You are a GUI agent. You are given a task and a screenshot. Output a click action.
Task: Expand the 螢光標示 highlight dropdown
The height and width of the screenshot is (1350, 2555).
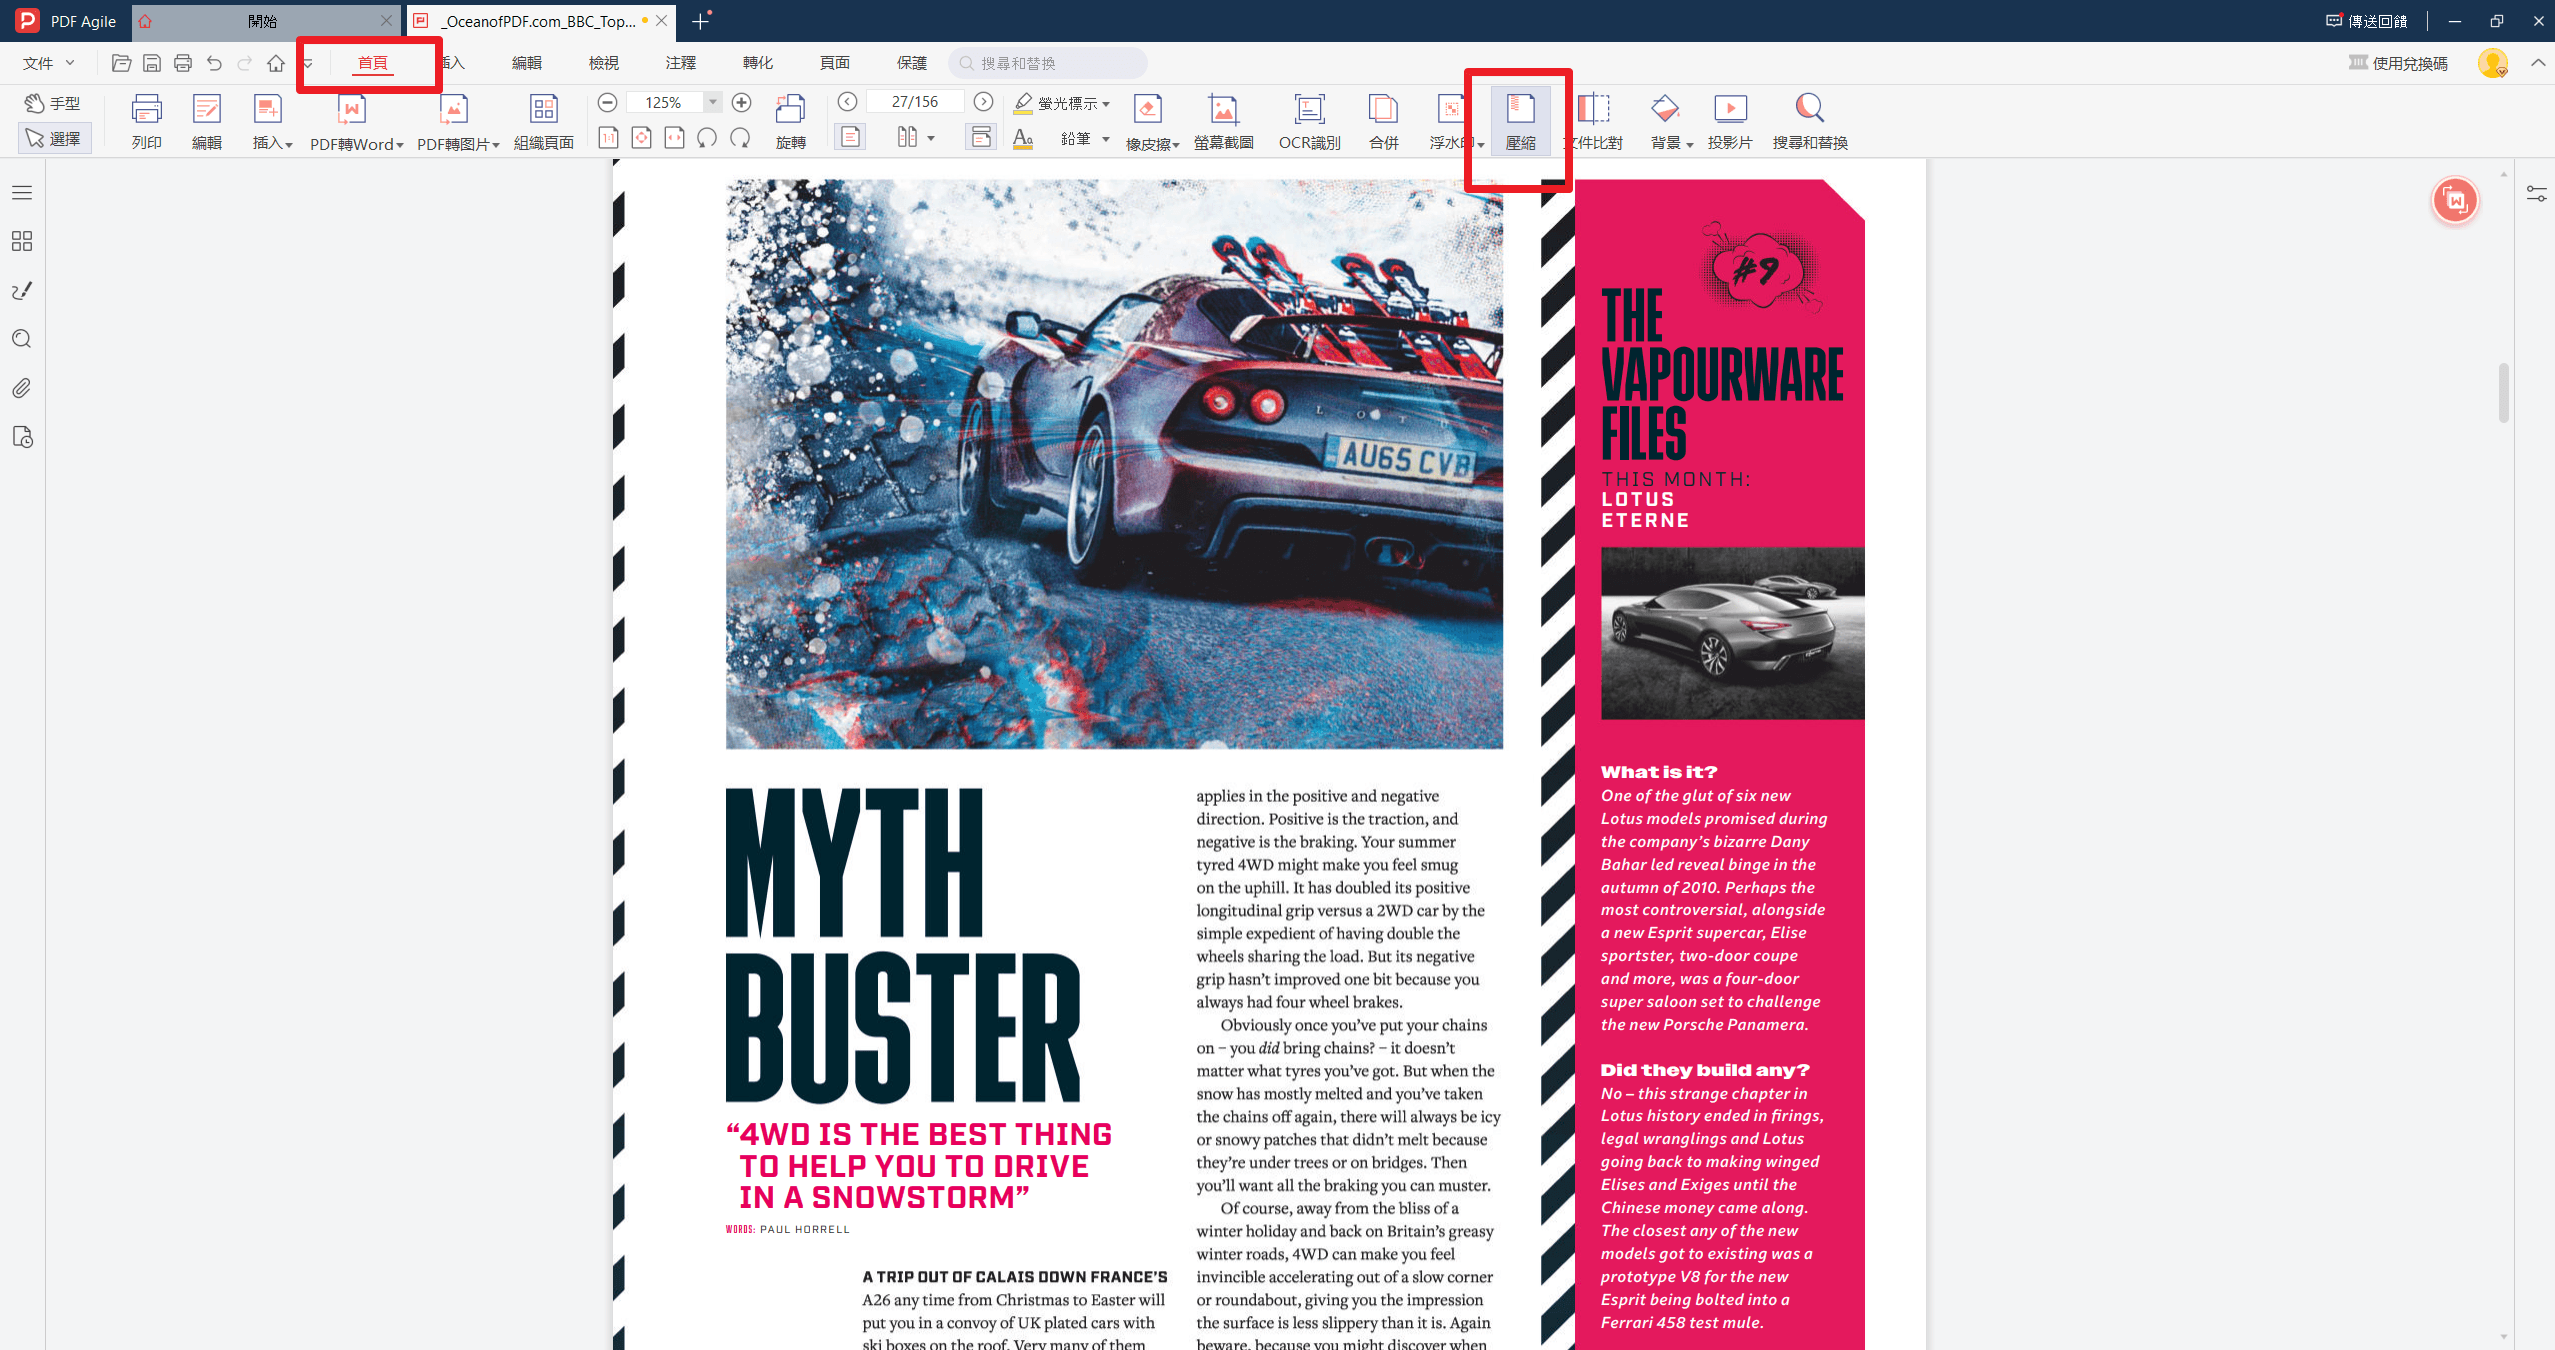click(1106, 104)
